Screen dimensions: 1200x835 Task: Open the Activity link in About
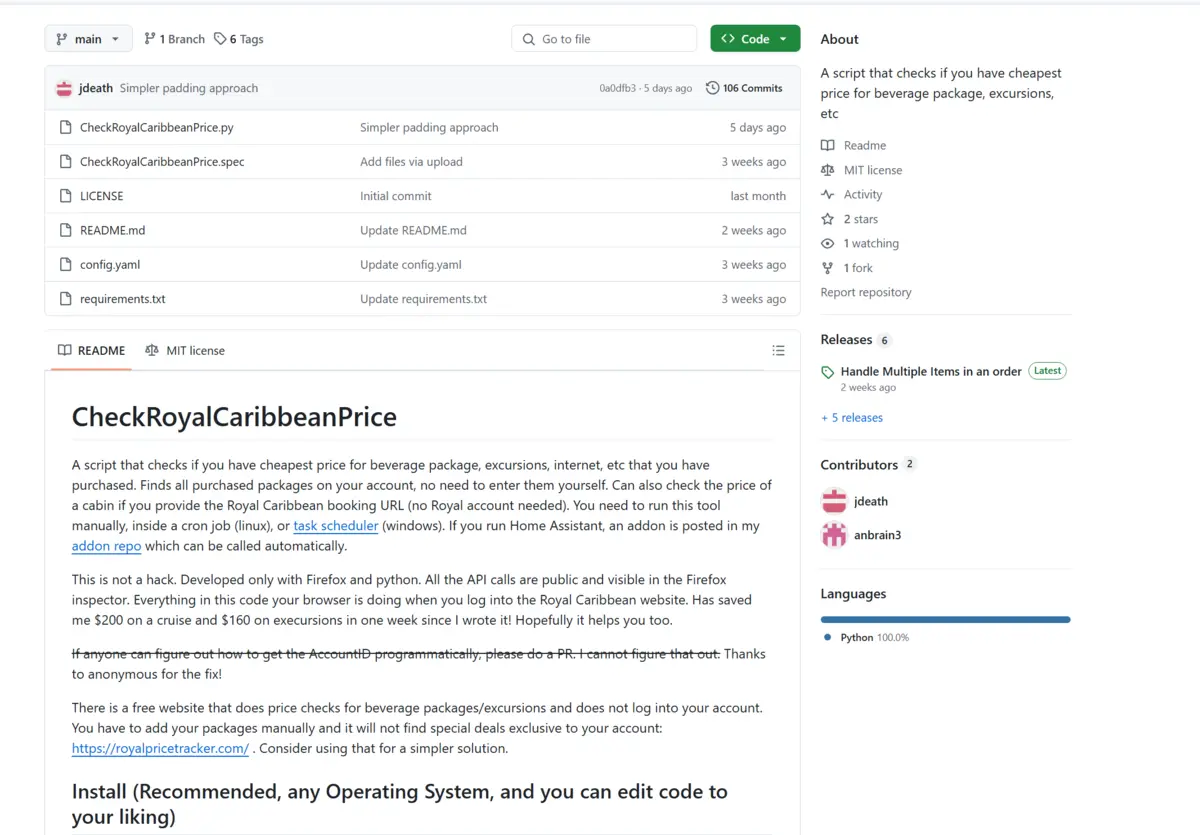tap(852, 194)
